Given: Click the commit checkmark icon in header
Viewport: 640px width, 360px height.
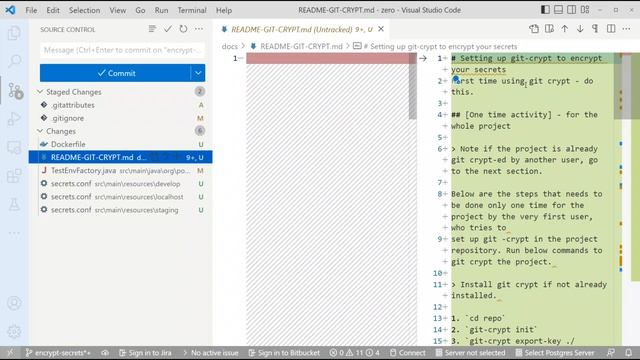Looking at the screenshot, I should coord(168,29).
